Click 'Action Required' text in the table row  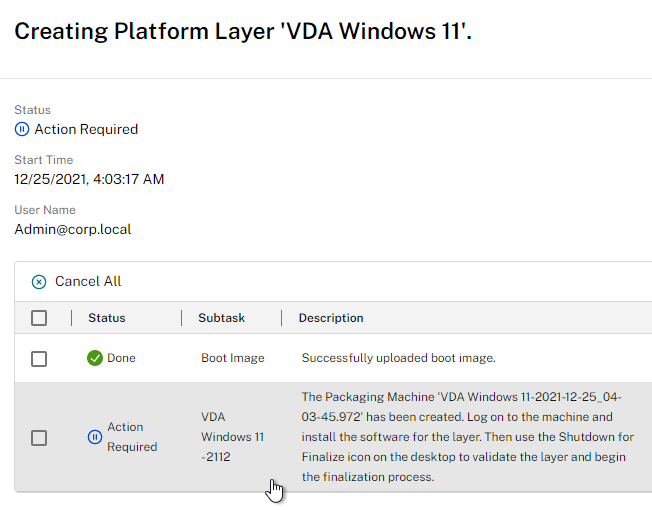pyautogui.click(x=132, y=437)
